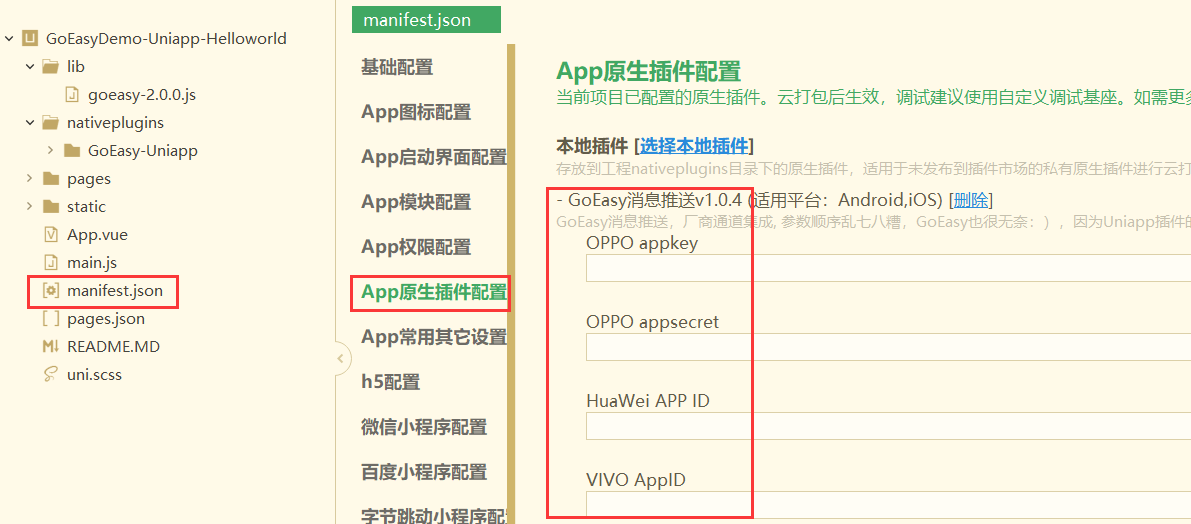Open the 百度小程序配置 section
This screenshot has height=524, width=1191.
coord(424,471)
